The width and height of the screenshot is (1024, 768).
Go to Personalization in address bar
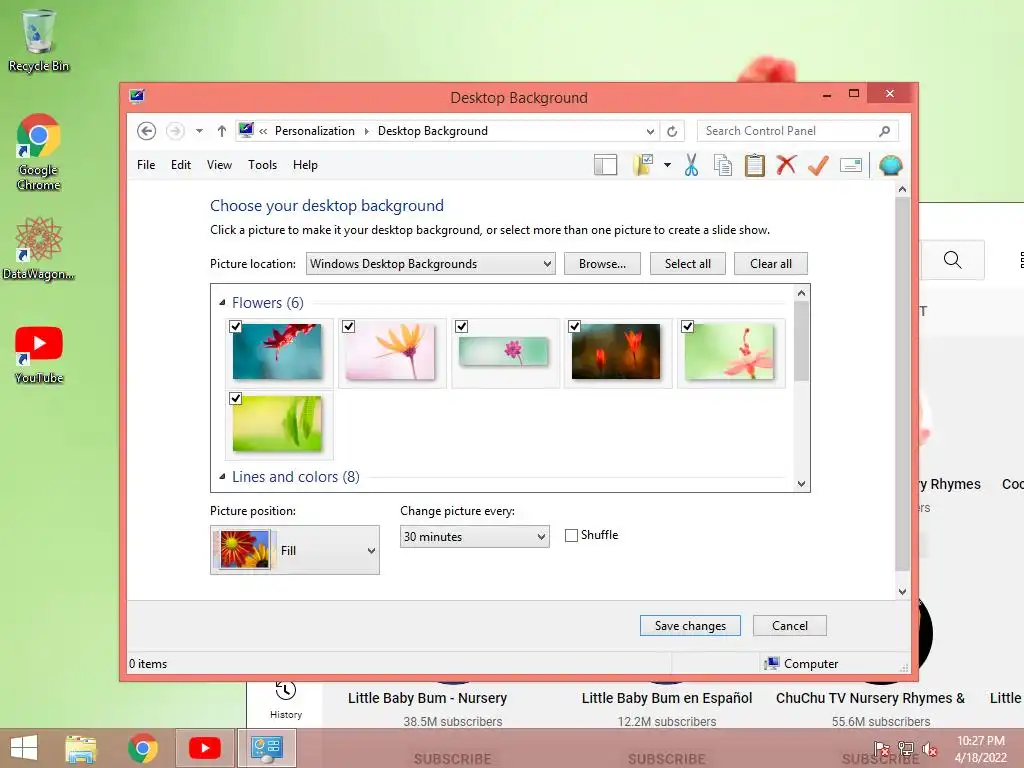point(315,131)
